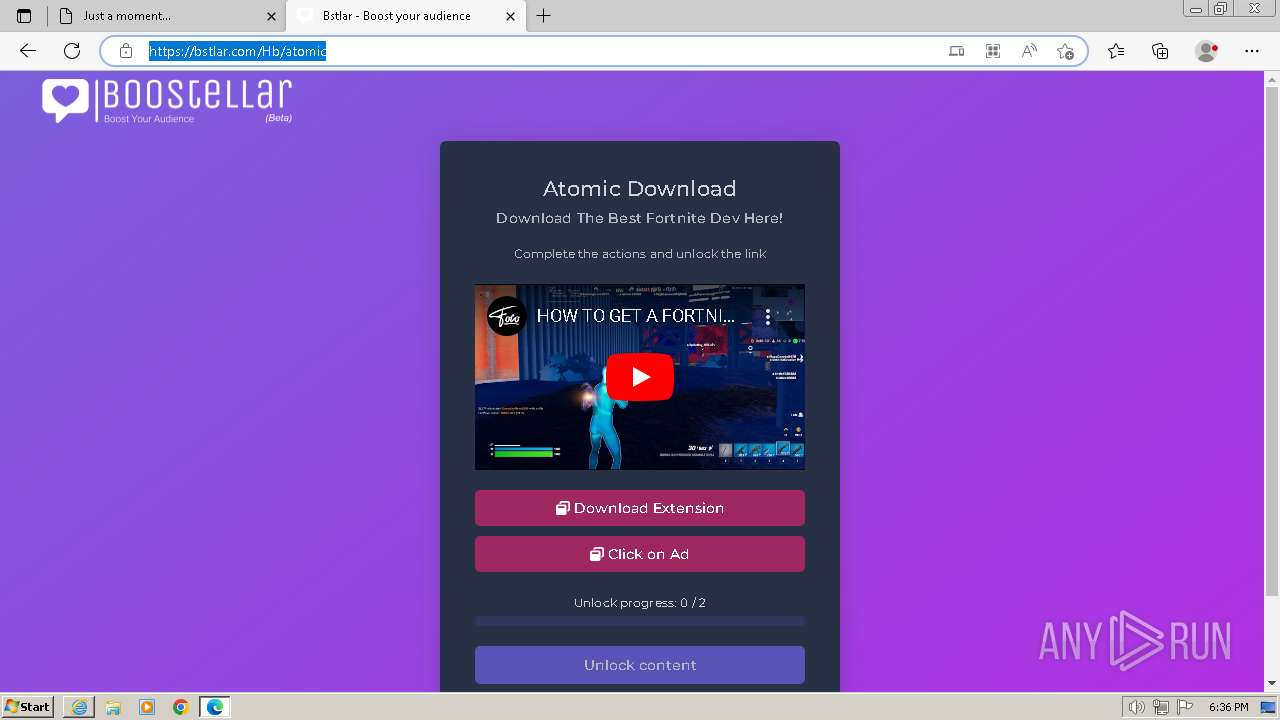Open the volume speaker tray icon
The height and width of the screenshot is (720, 1280).
click(1137, 707)
